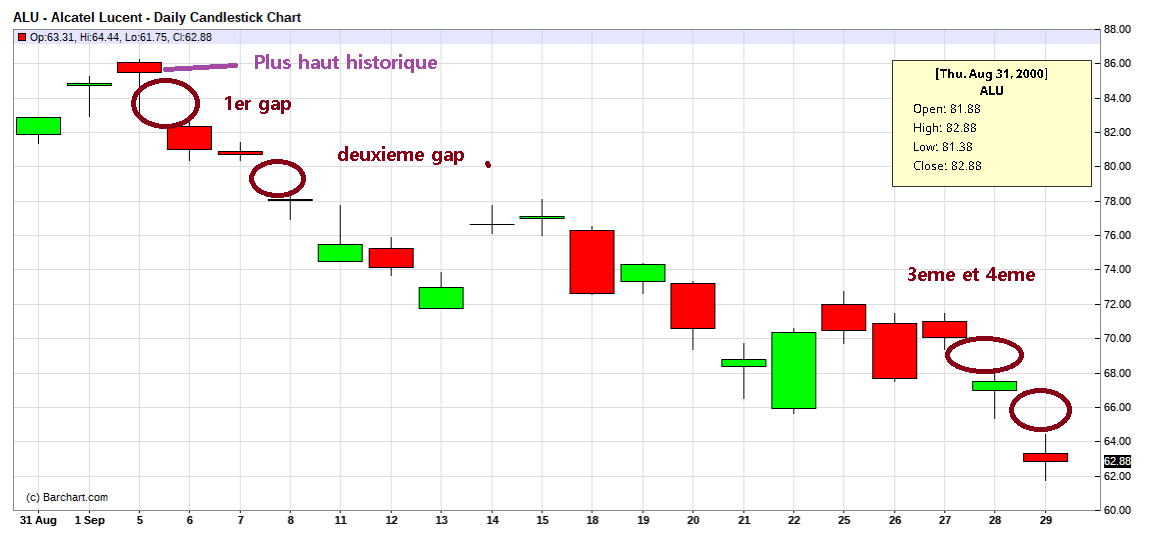This screenshot has width=1152, height=548.
Task: Click the date axis label 14
Action: pyautogui.click(x=492, y=521)
